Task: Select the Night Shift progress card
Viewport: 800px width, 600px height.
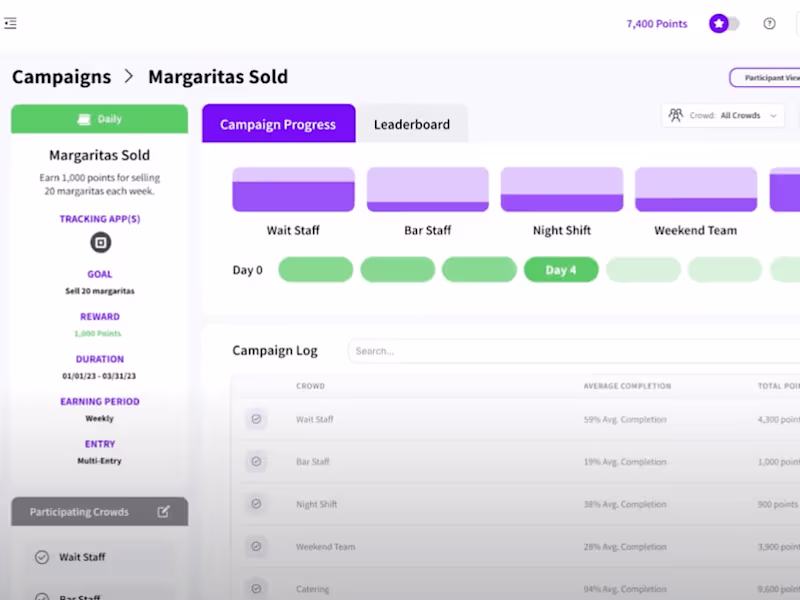Action: point(562,189)
